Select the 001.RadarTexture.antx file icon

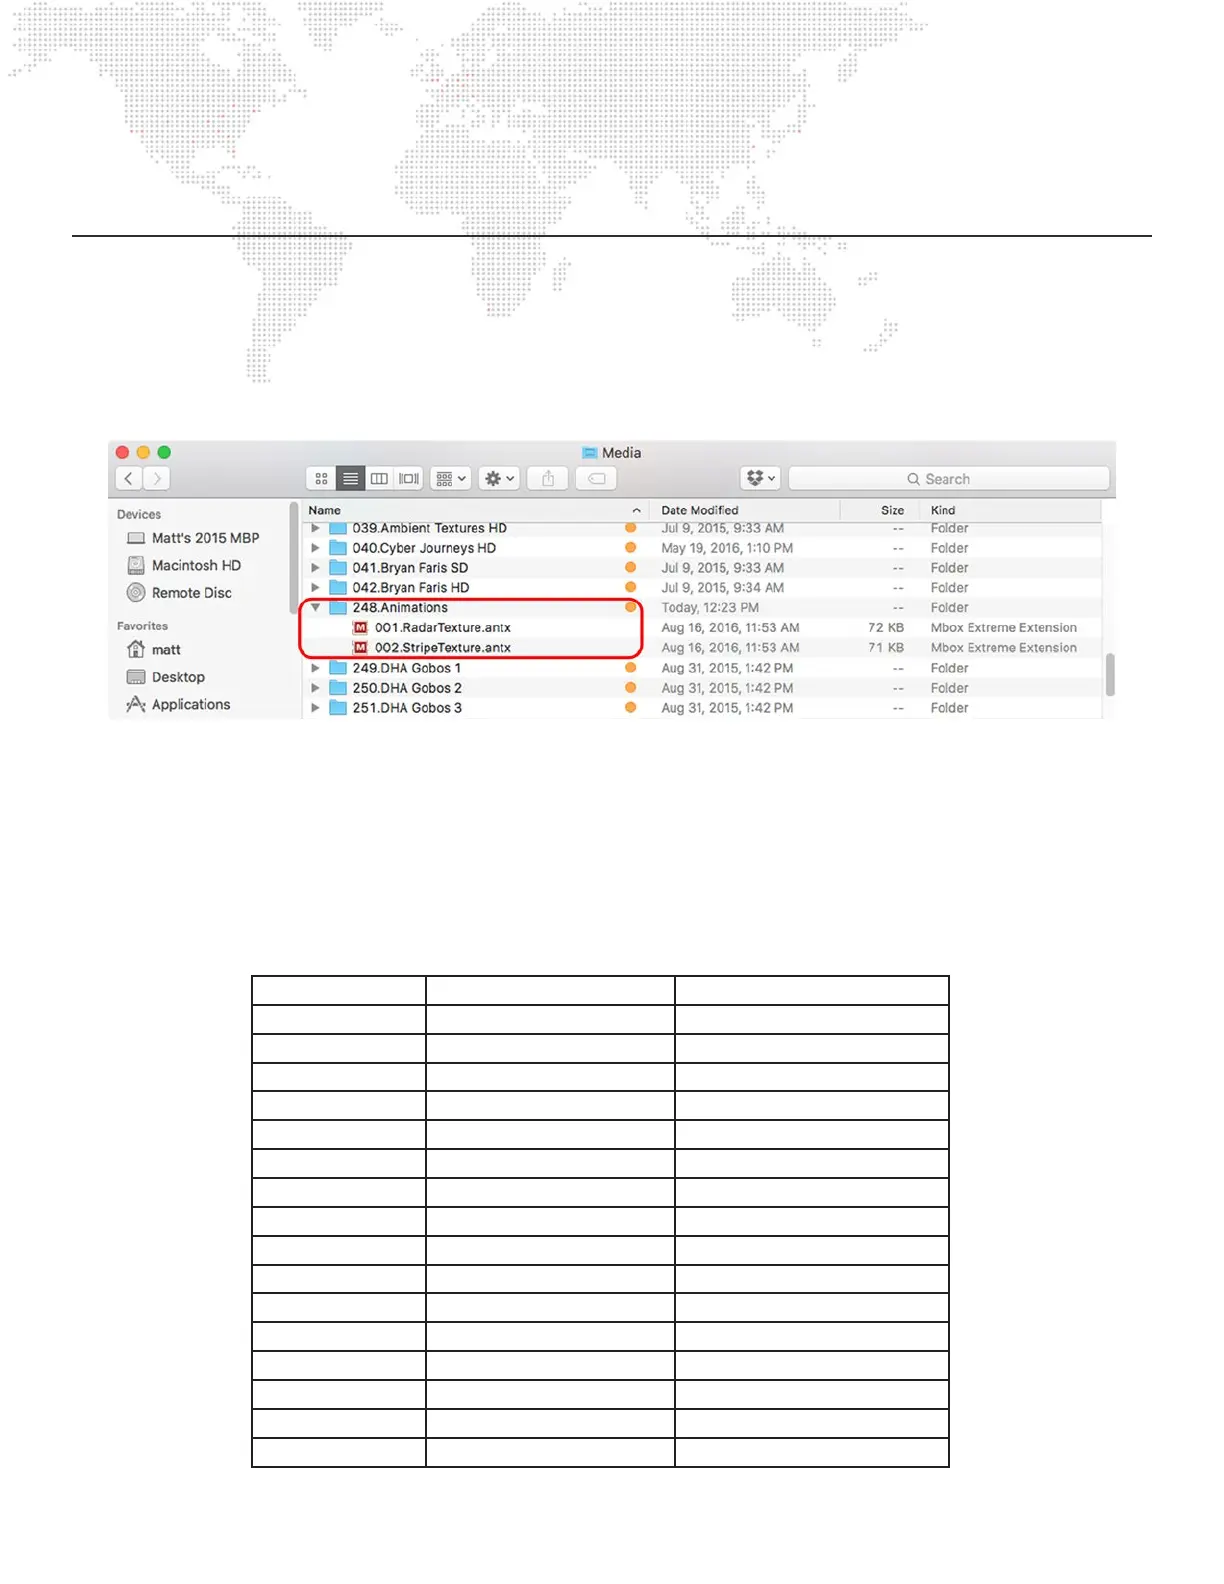pos(360,628)
